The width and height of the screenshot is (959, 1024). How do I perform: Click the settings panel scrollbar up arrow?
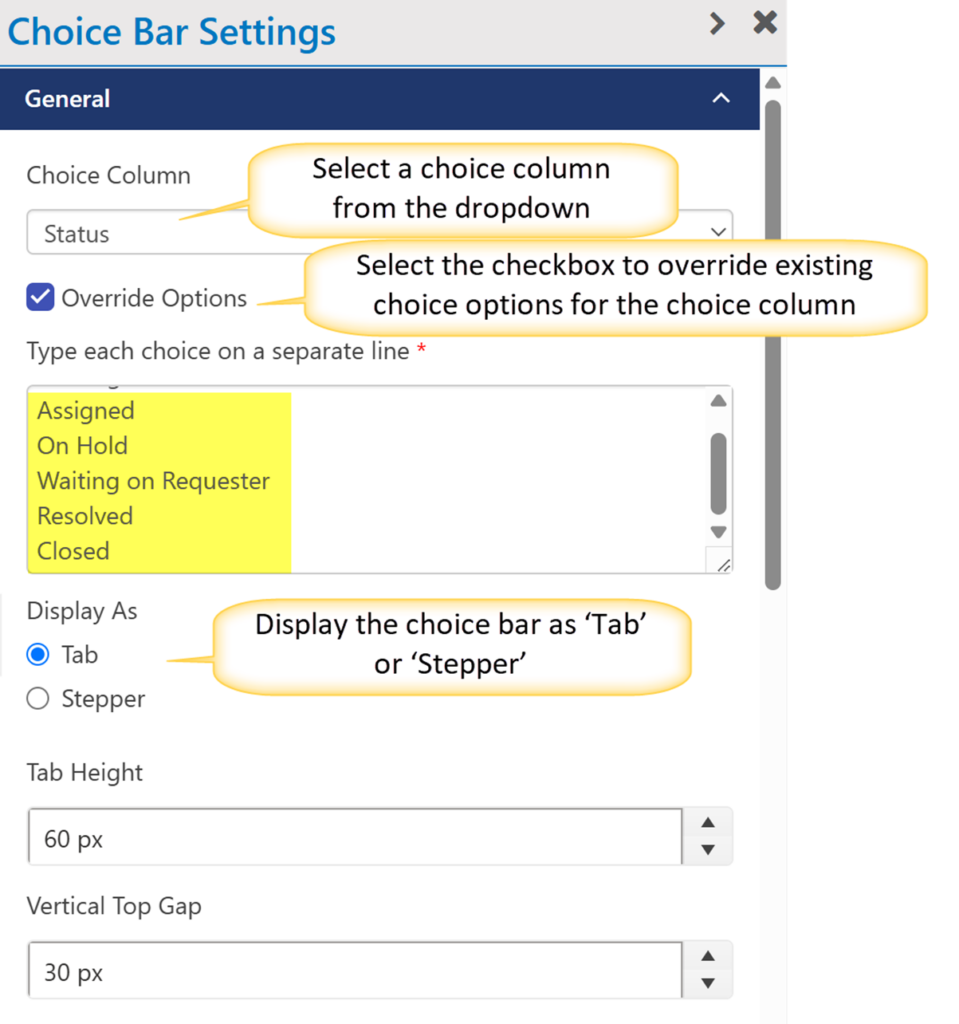772,83
